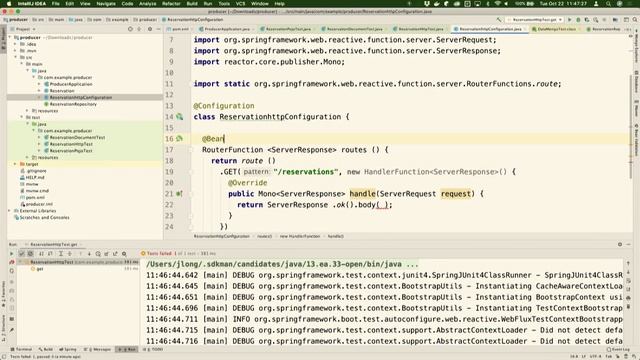Switch to the ReservationDocumentTest.java tab
This screenshot has width=640, height=360.
point(353,29)
